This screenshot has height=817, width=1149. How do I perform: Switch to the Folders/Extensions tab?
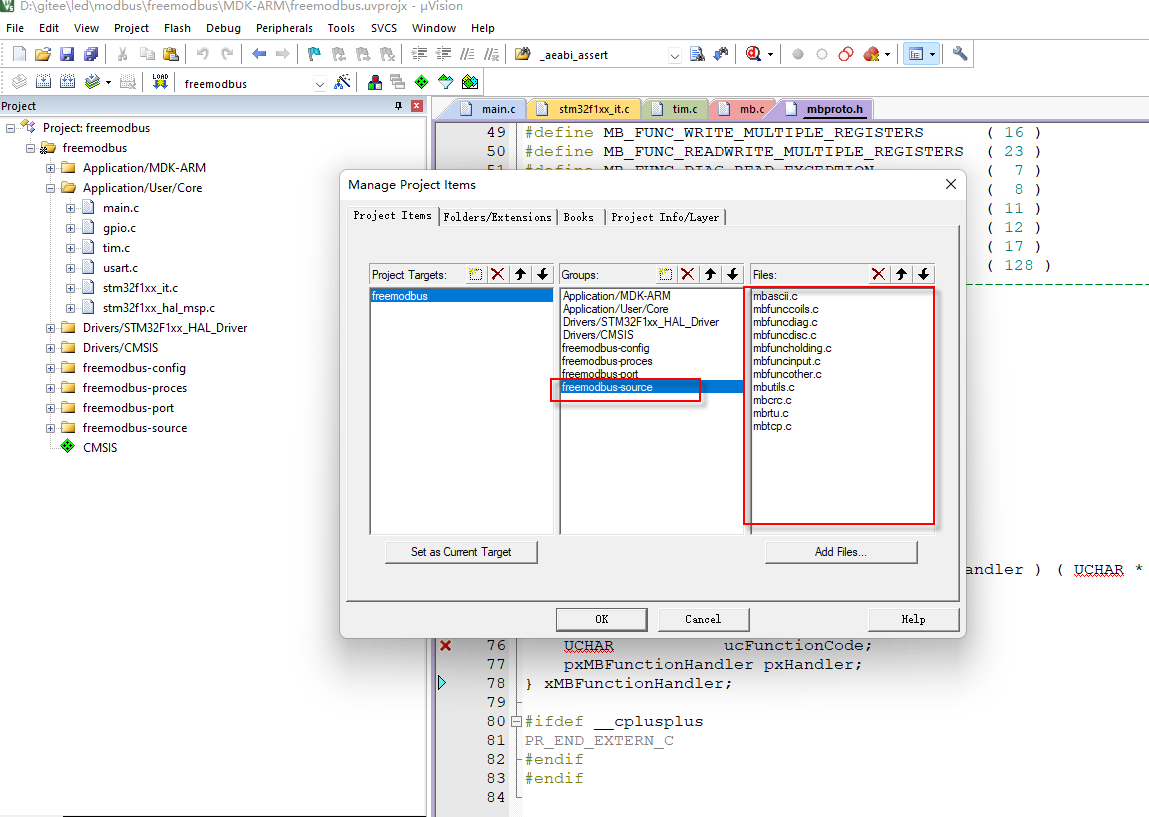coord(496,215)
